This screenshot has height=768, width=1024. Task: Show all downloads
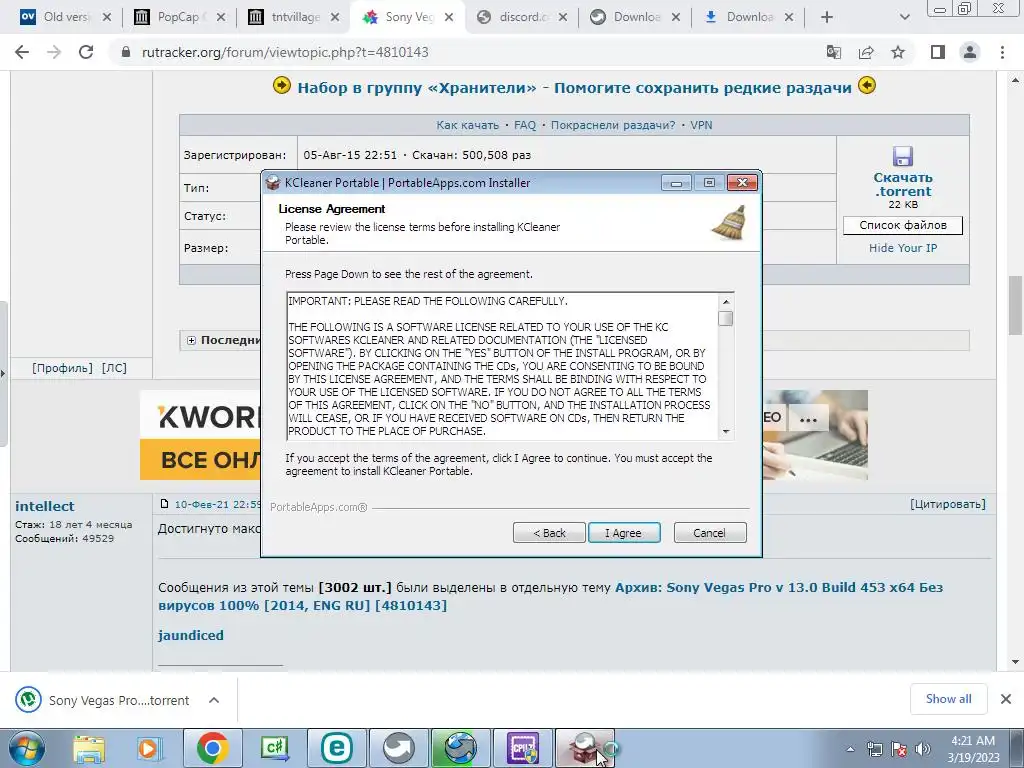click(948, 699)
